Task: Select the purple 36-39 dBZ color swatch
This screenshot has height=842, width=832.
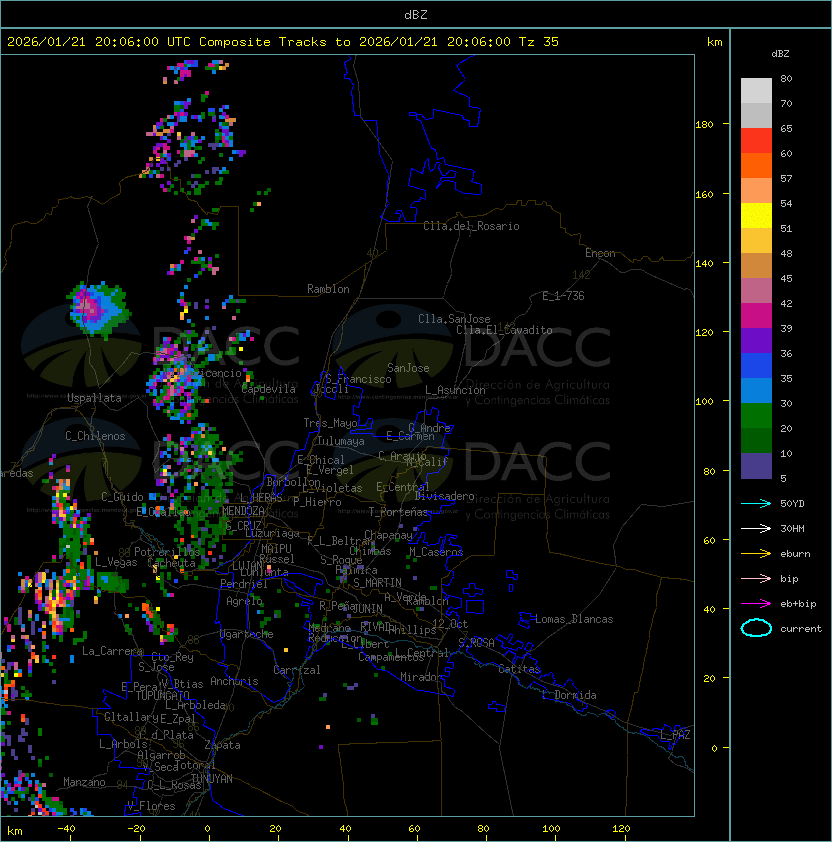Action: pyautogui.click(x=756, y=340)
